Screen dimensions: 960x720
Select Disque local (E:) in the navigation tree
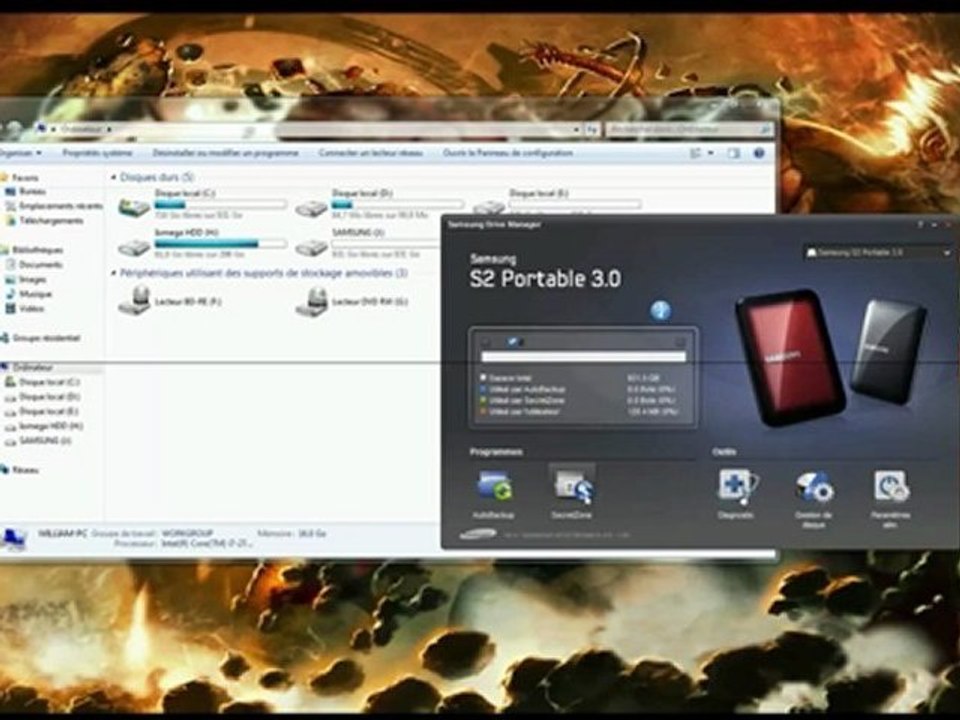tap(42, 411)
